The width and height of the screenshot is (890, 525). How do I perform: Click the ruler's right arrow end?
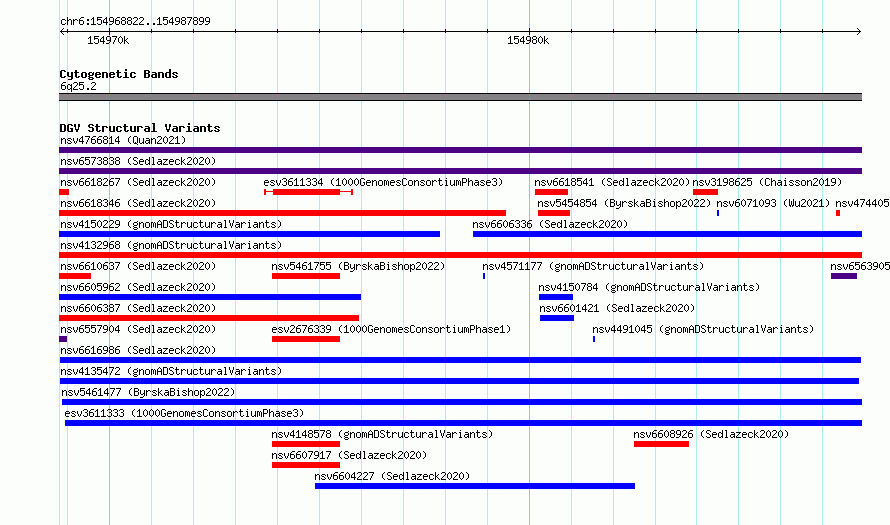859,31
